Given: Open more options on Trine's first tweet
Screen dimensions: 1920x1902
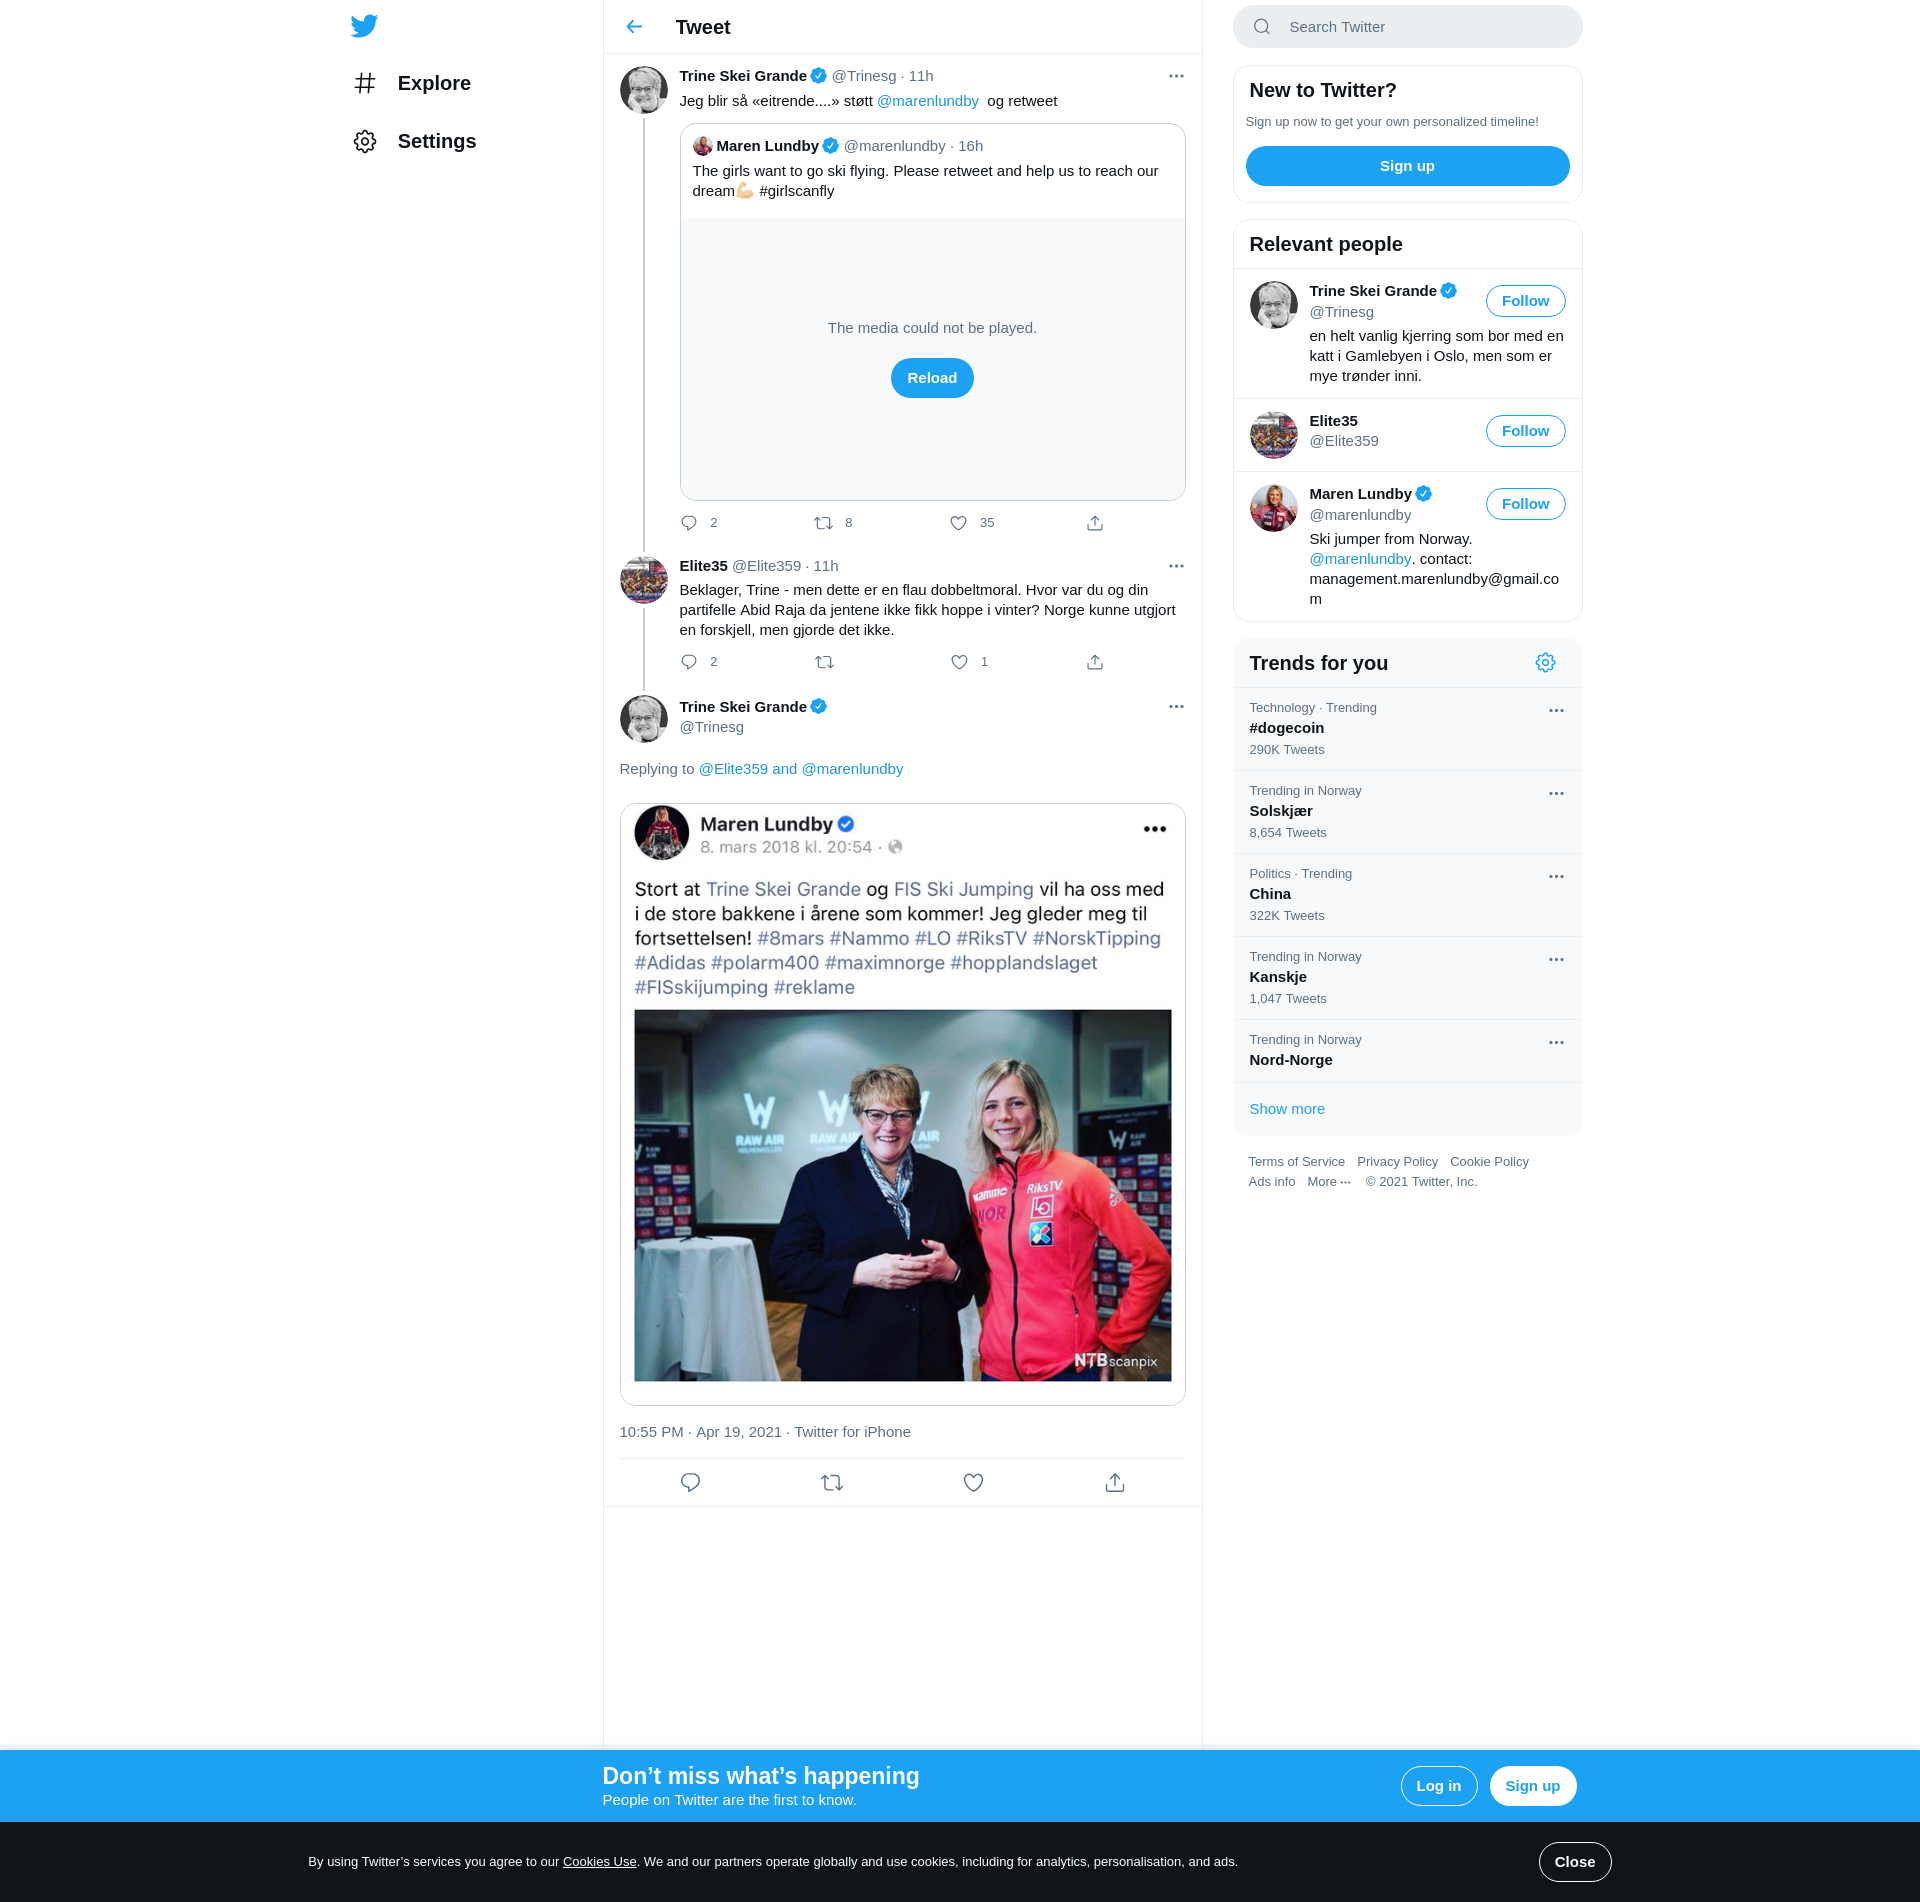Looking at the screenshot, I should (1176, 76).
